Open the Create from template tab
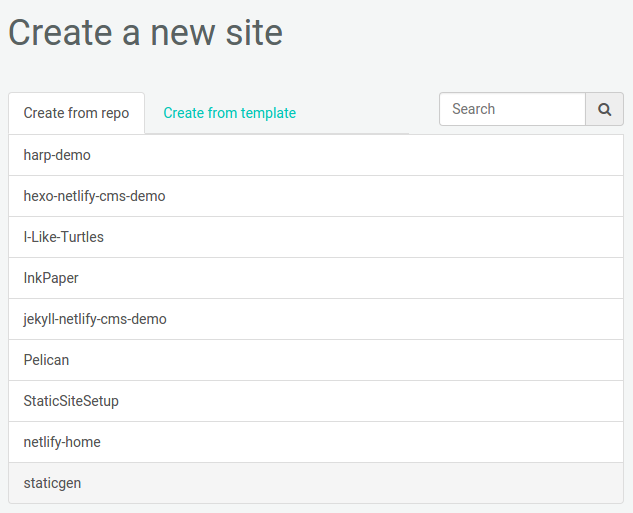 229,113
